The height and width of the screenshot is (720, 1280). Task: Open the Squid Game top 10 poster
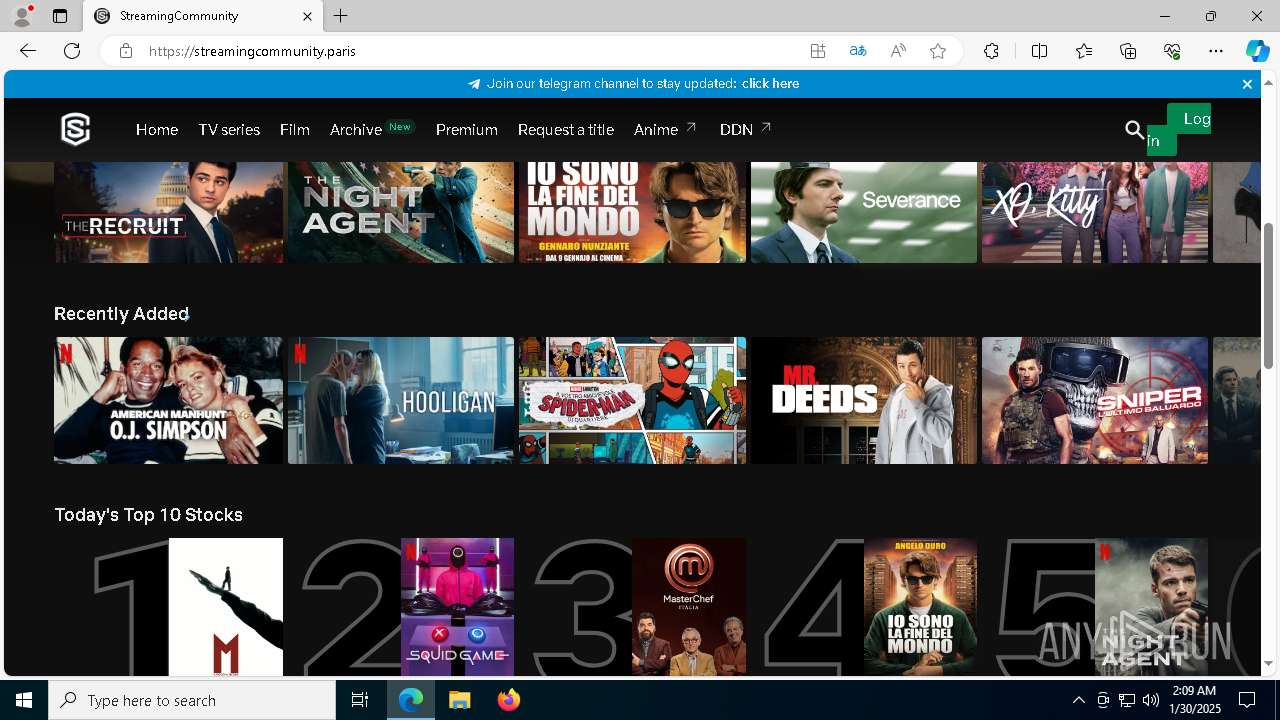[x=458, y=607]
